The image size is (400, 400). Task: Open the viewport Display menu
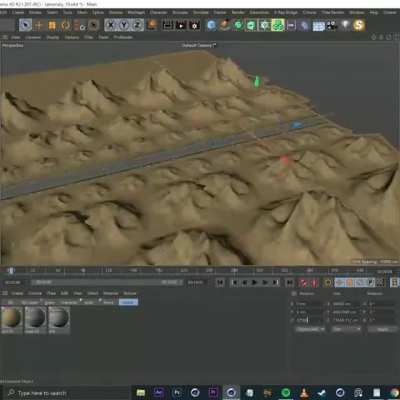pos(53,37)
